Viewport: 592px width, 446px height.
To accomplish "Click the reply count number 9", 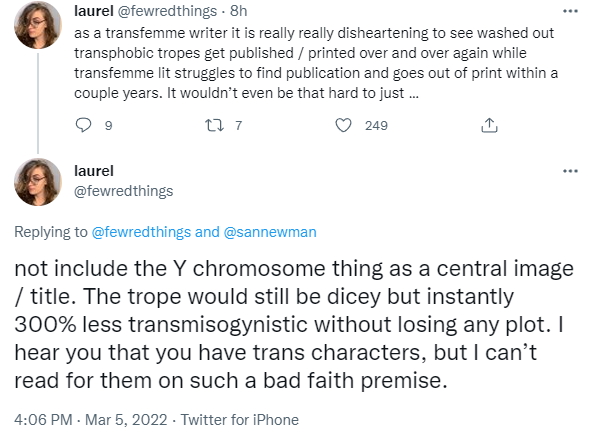I will (x=108, y=125).
